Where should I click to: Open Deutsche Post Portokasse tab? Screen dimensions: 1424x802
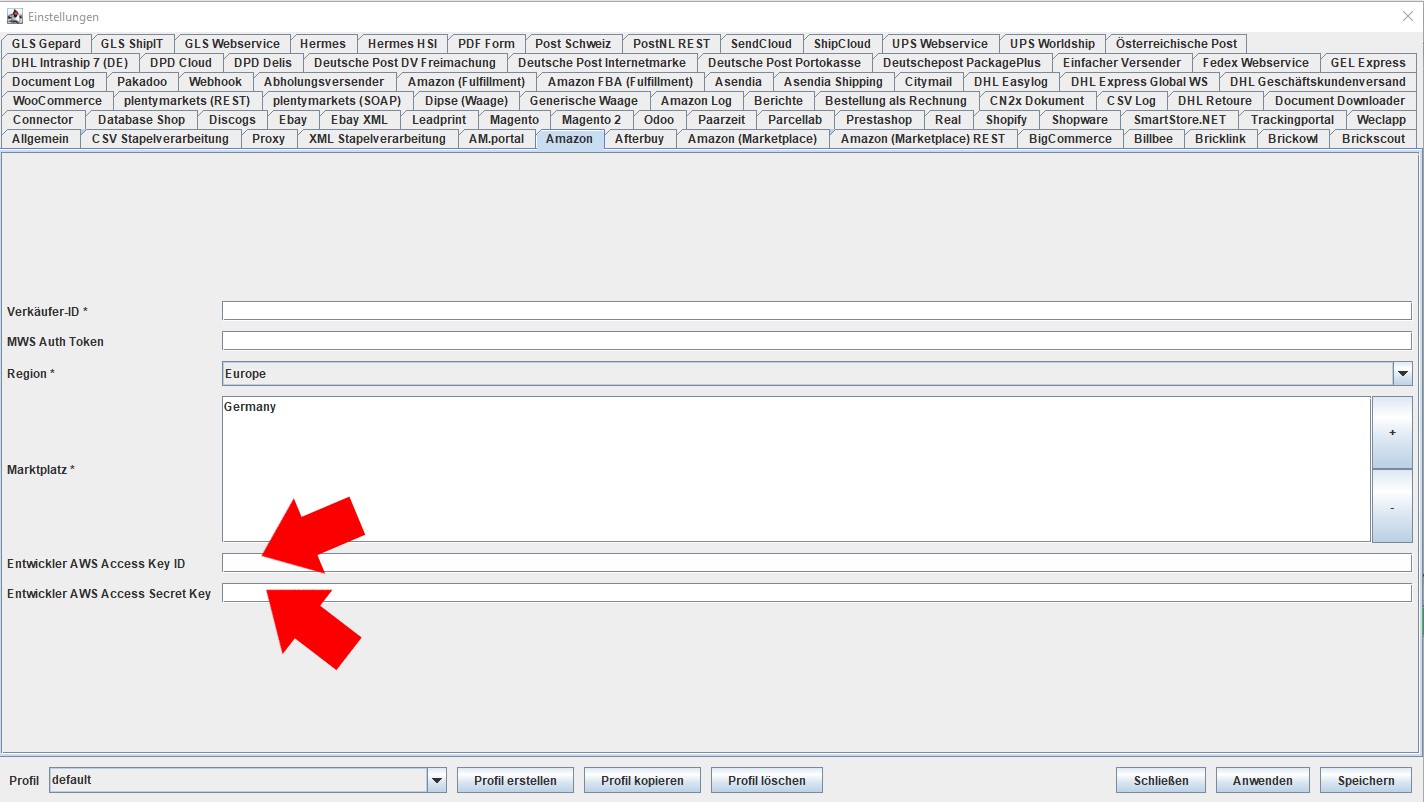tap(784, 63)
